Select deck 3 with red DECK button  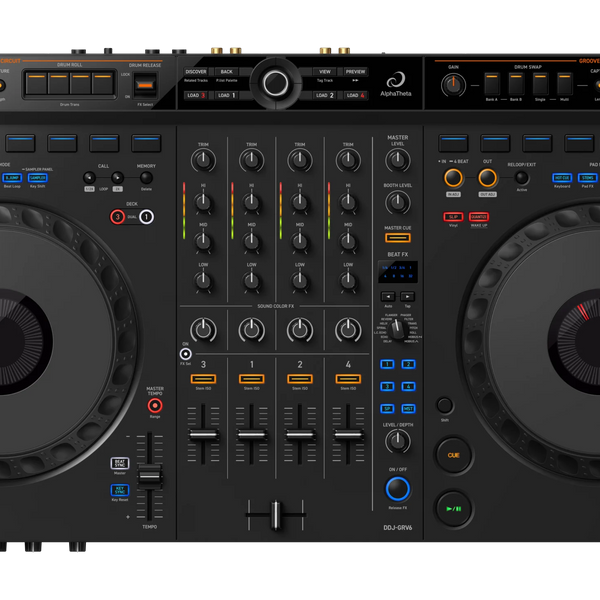tap(117, 217)
